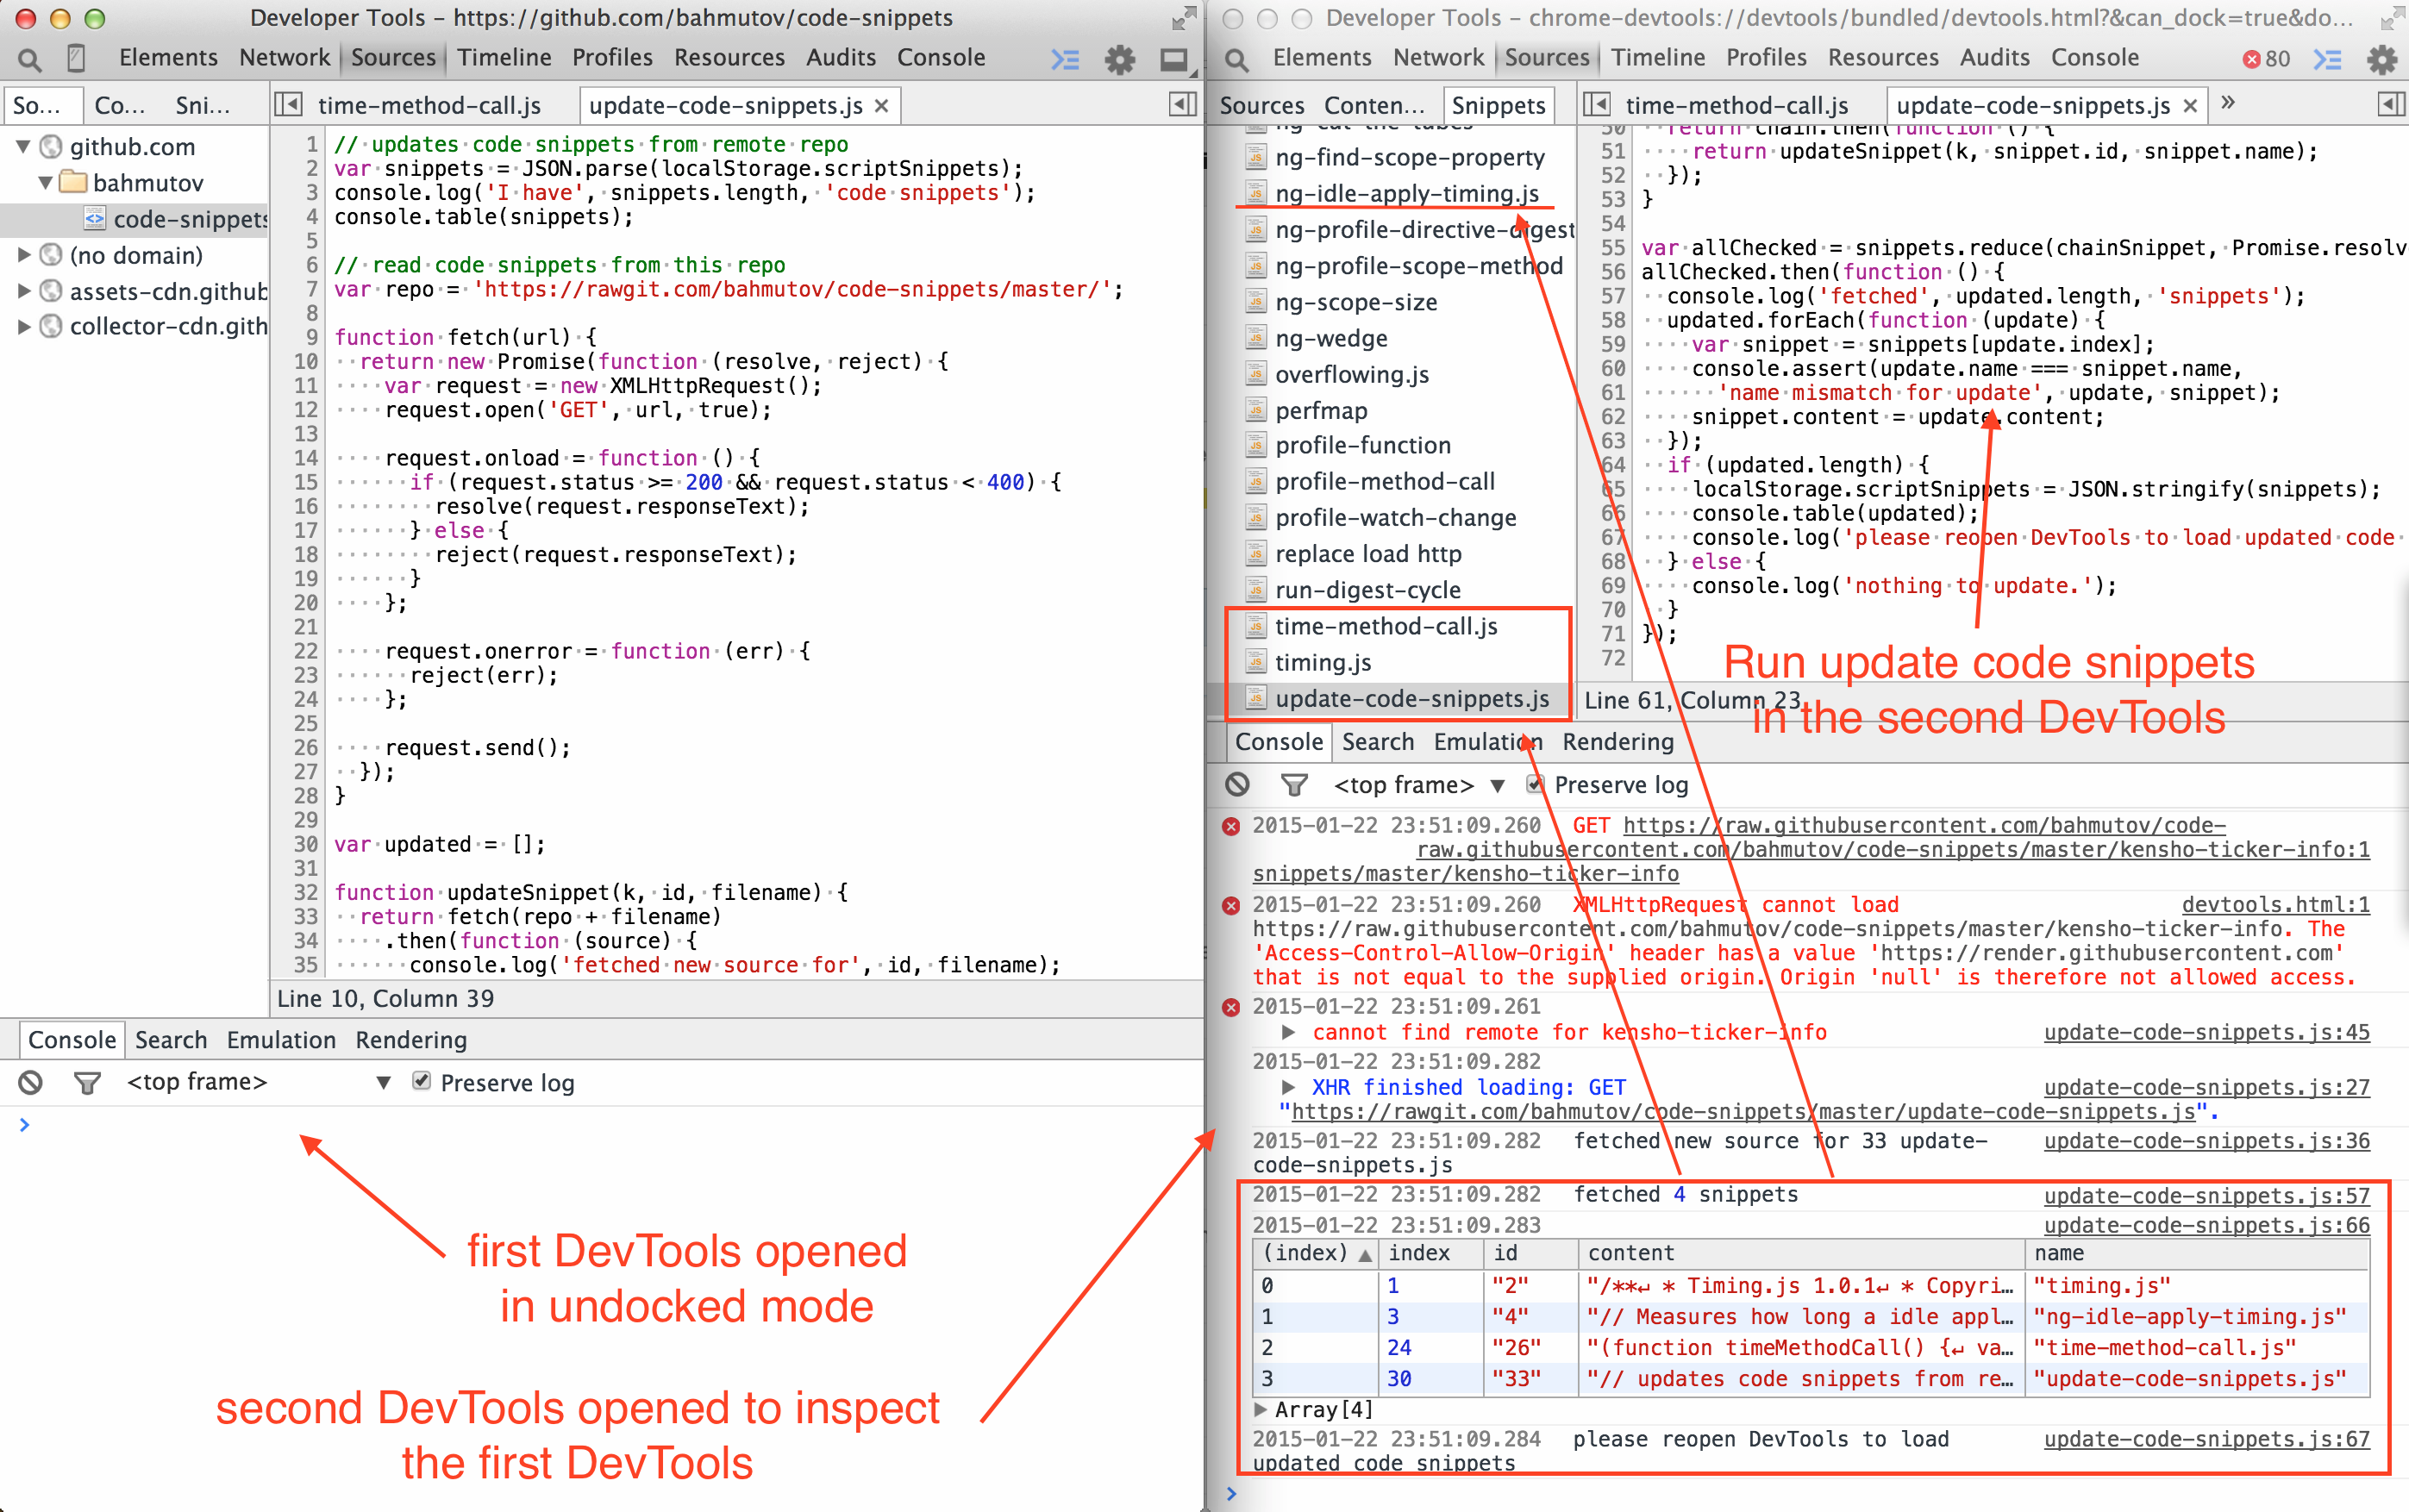Click the Profiles panel icon
Image resolution: width=2409 pixels, height=1512 pixels.
point(625,65)
